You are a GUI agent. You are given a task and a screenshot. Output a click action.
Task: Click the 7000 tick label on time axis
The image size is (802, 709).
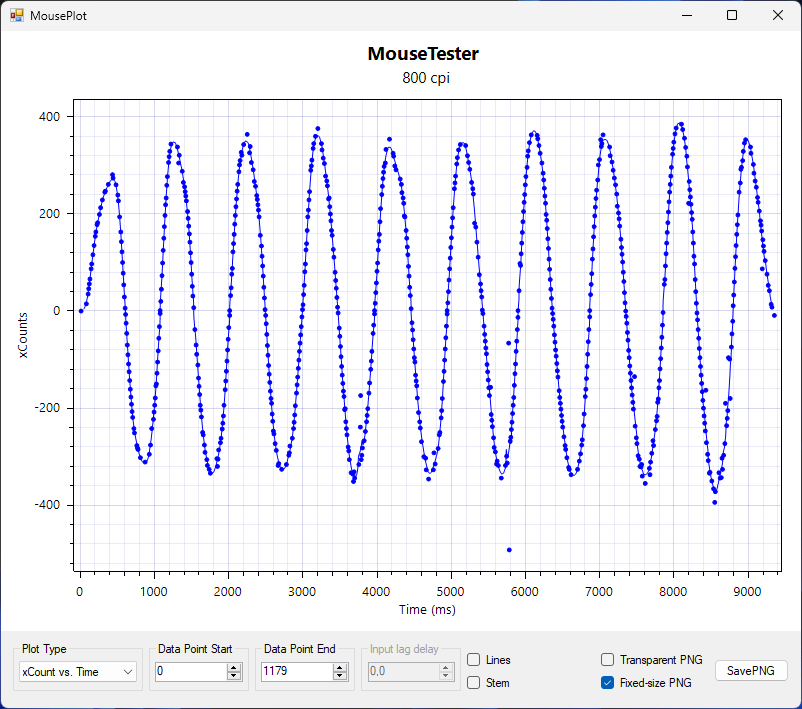598,592
